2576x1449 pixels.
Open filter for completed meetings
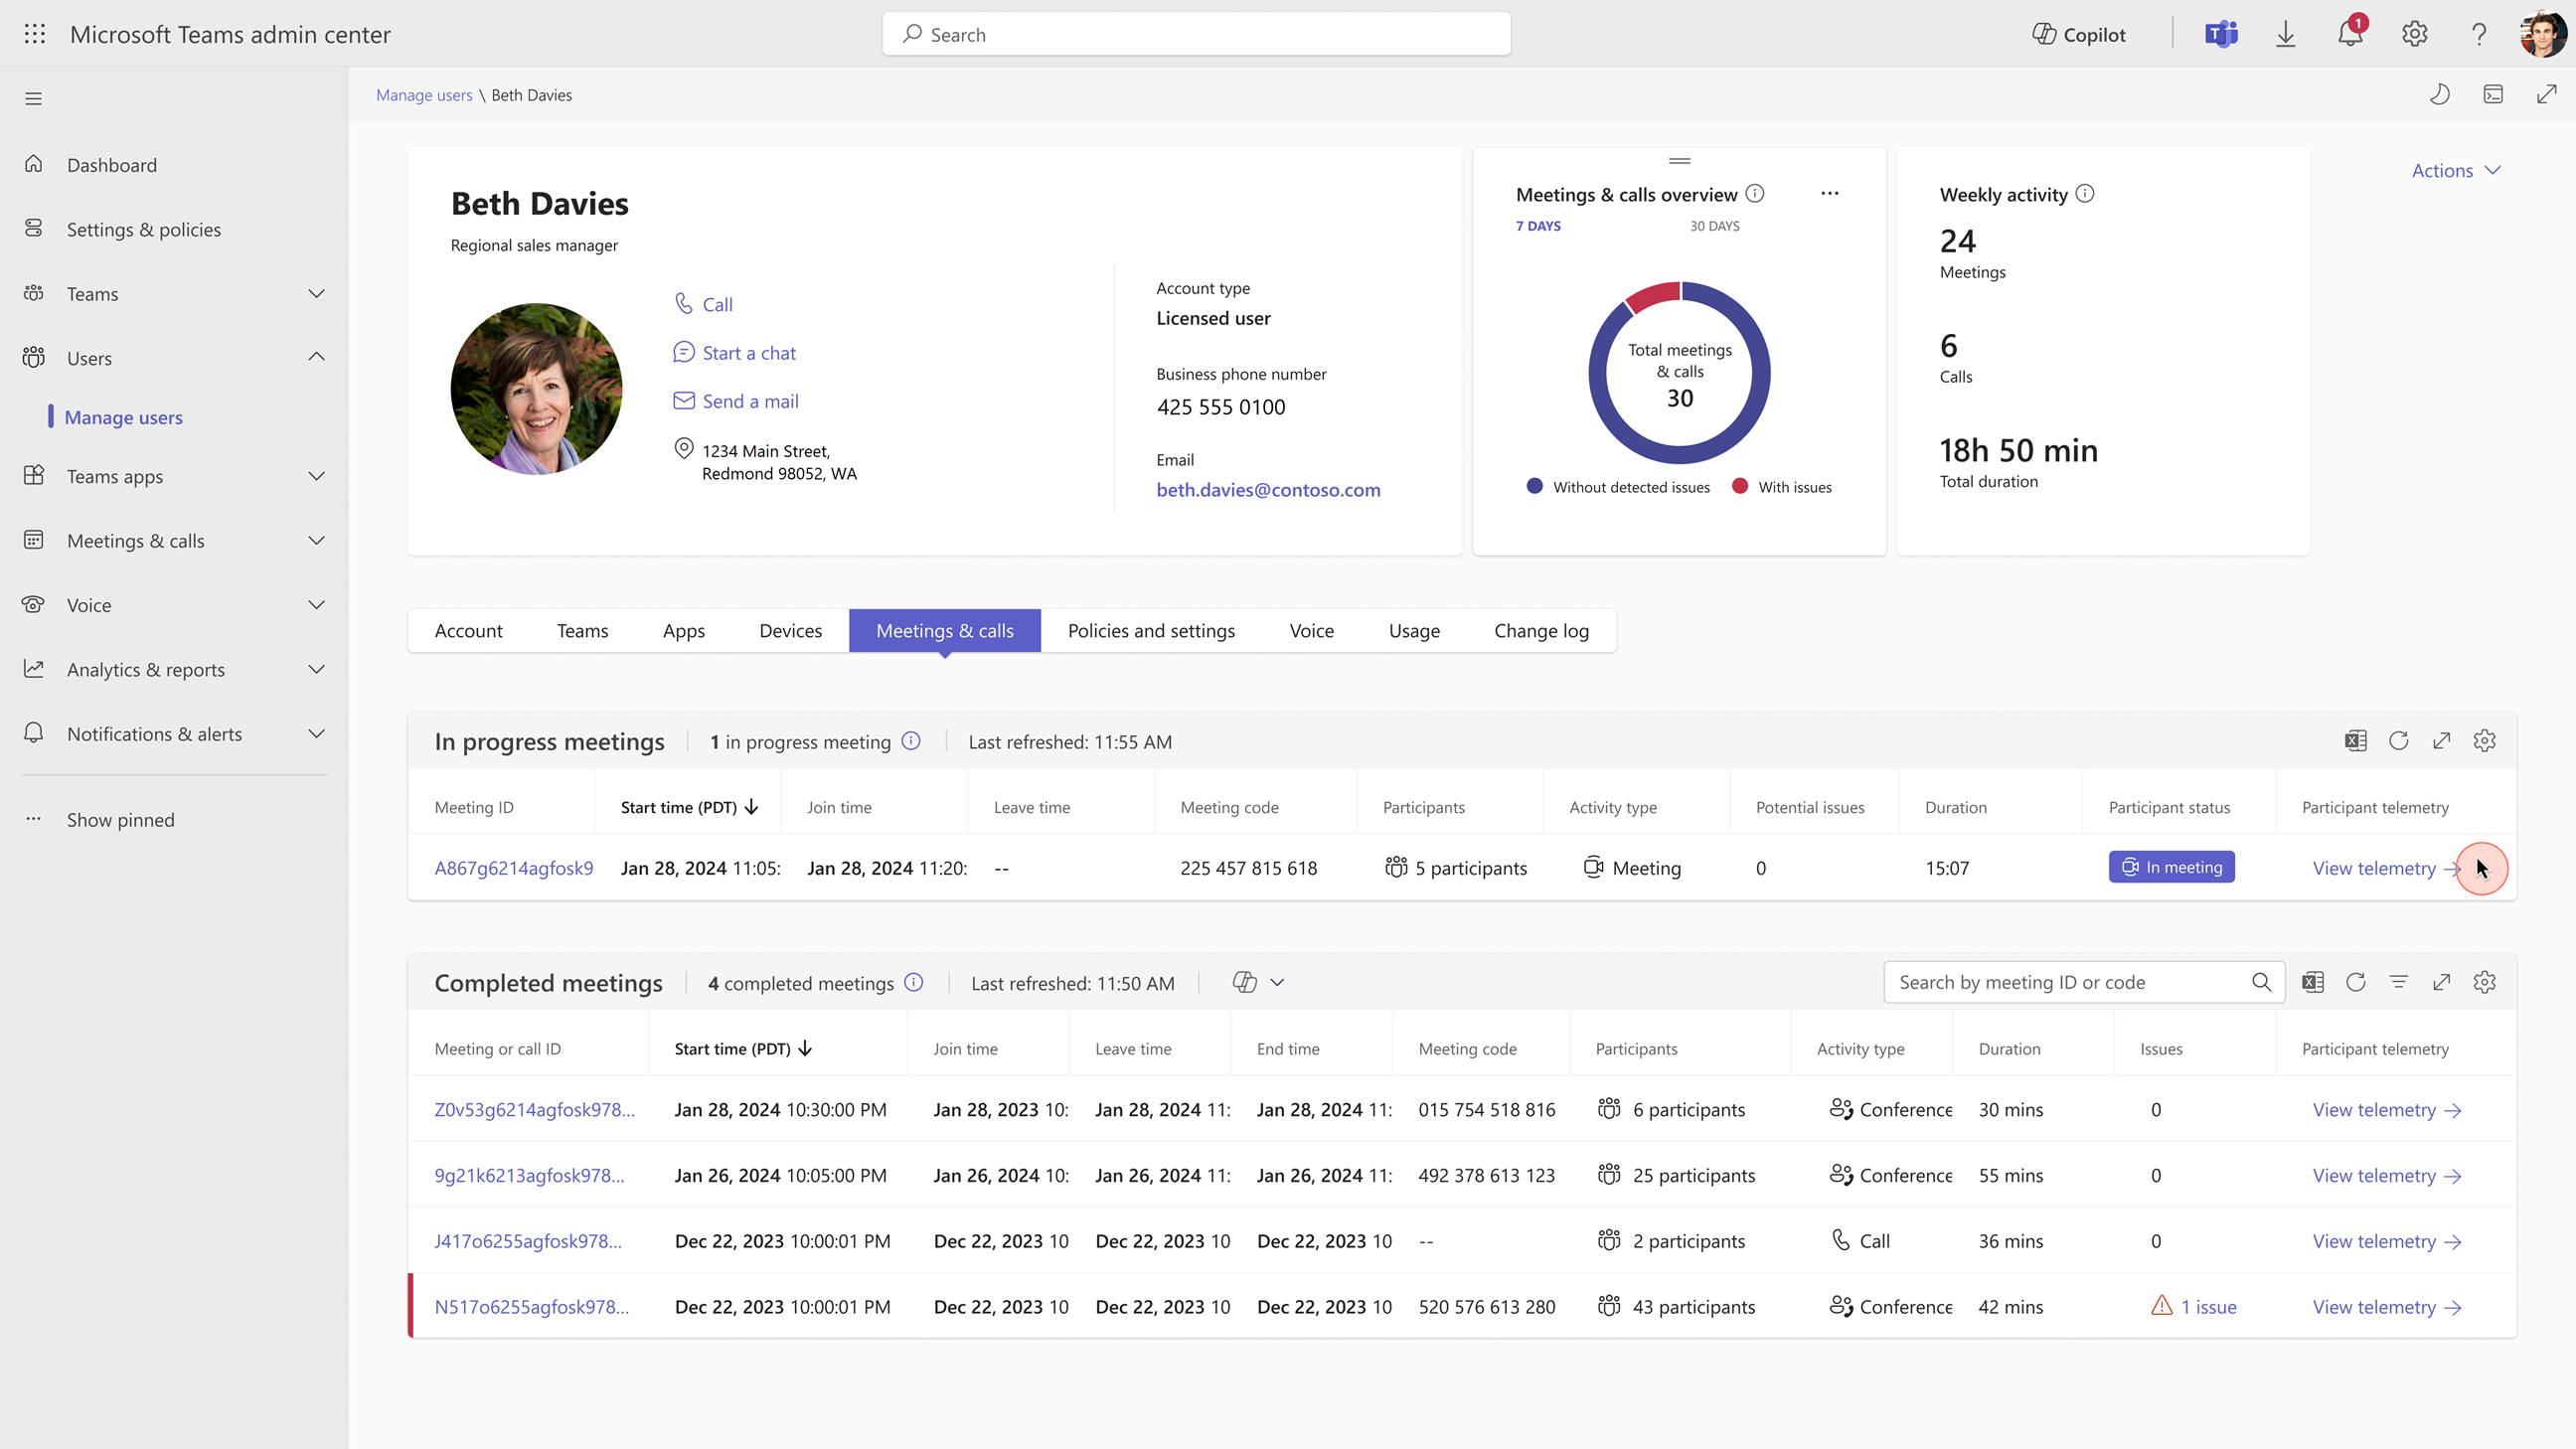coord(2398,982)
